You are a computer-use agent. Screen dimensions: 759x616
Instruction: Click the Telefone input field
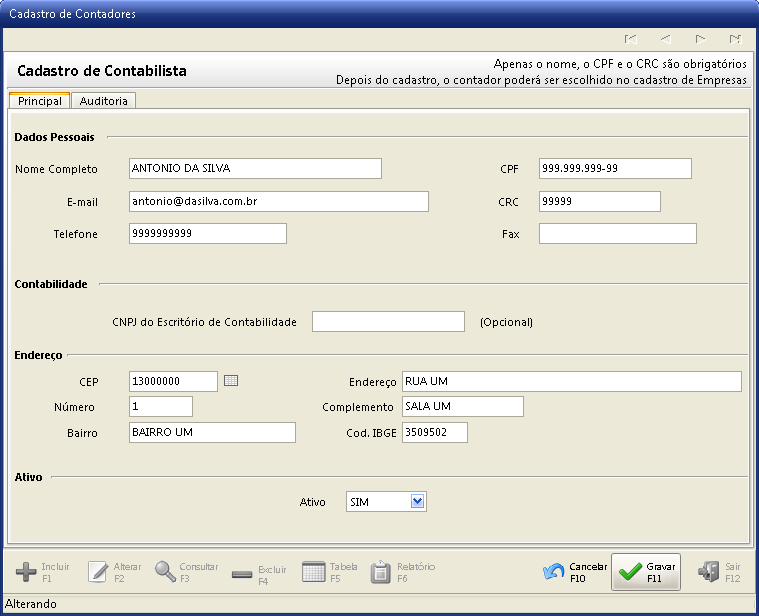coord(208,233)
